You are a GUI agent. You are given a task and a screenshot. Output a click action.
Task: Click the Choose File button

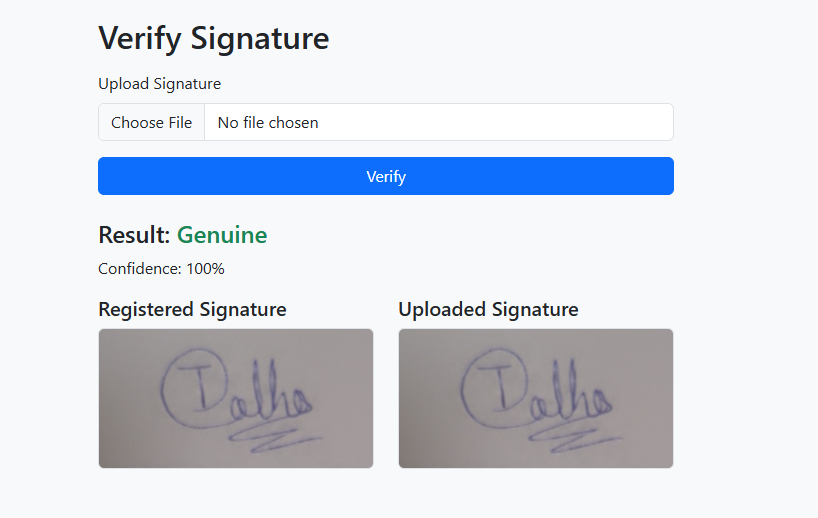pos(151,122)
